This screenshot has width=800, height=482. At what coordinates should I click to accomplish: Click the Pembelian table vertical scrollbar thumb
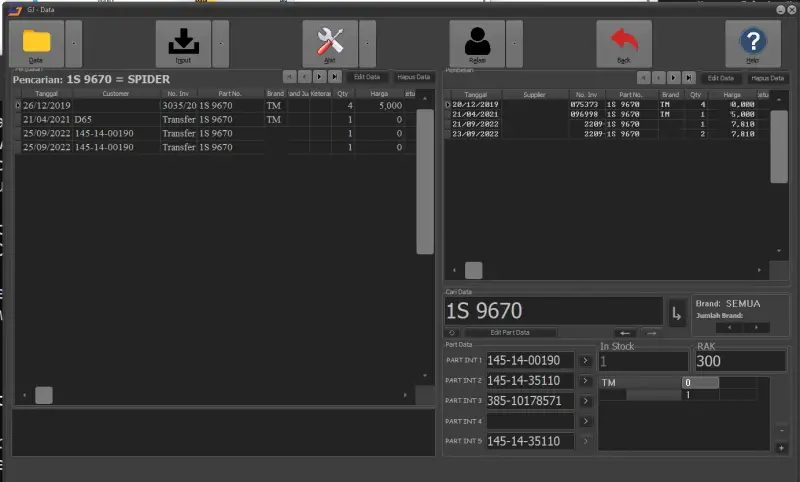(779, 146)
